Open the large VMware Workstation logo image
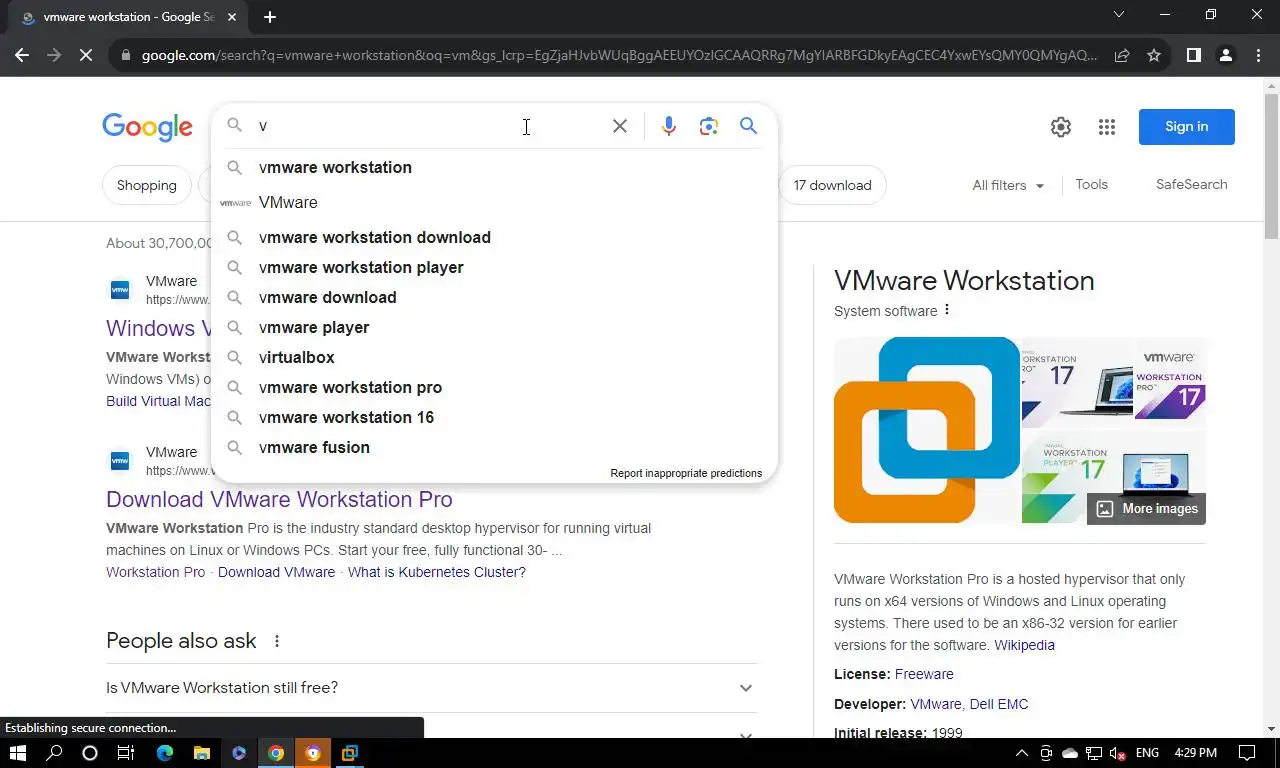Screen dimensions: 1280x768 click(926, 430)
